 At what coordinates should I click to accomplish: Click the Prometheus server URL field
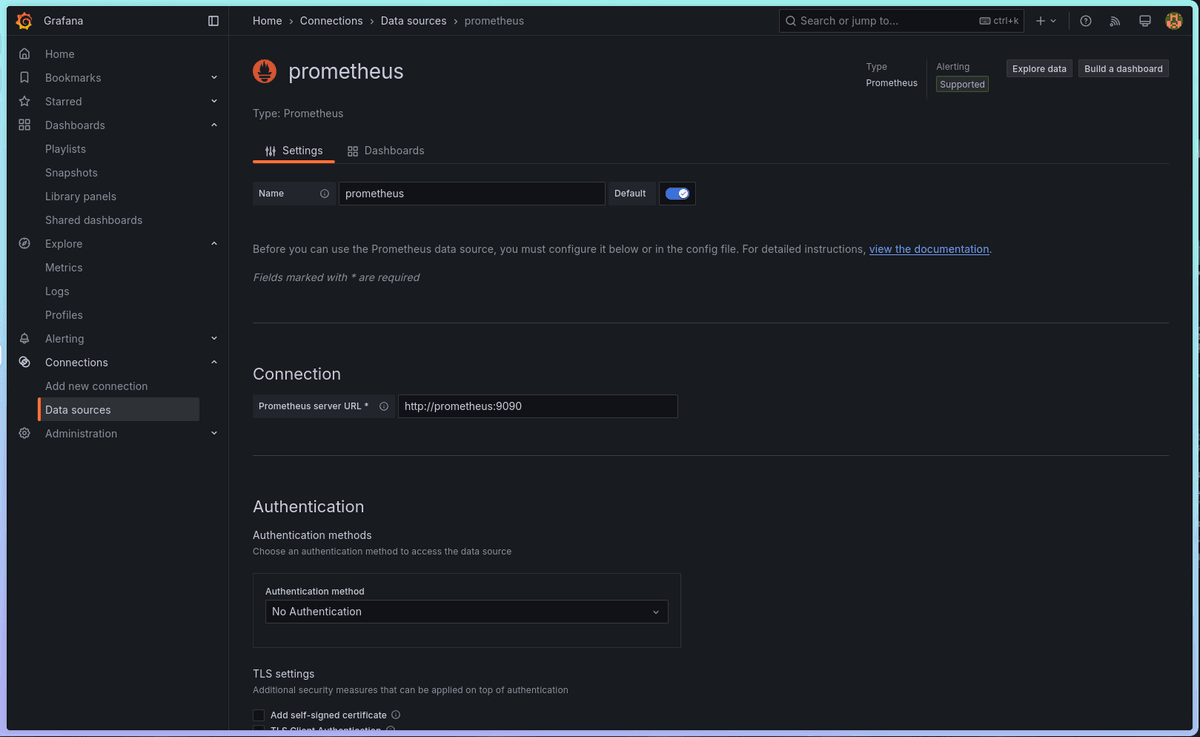[x=538, y=406]
